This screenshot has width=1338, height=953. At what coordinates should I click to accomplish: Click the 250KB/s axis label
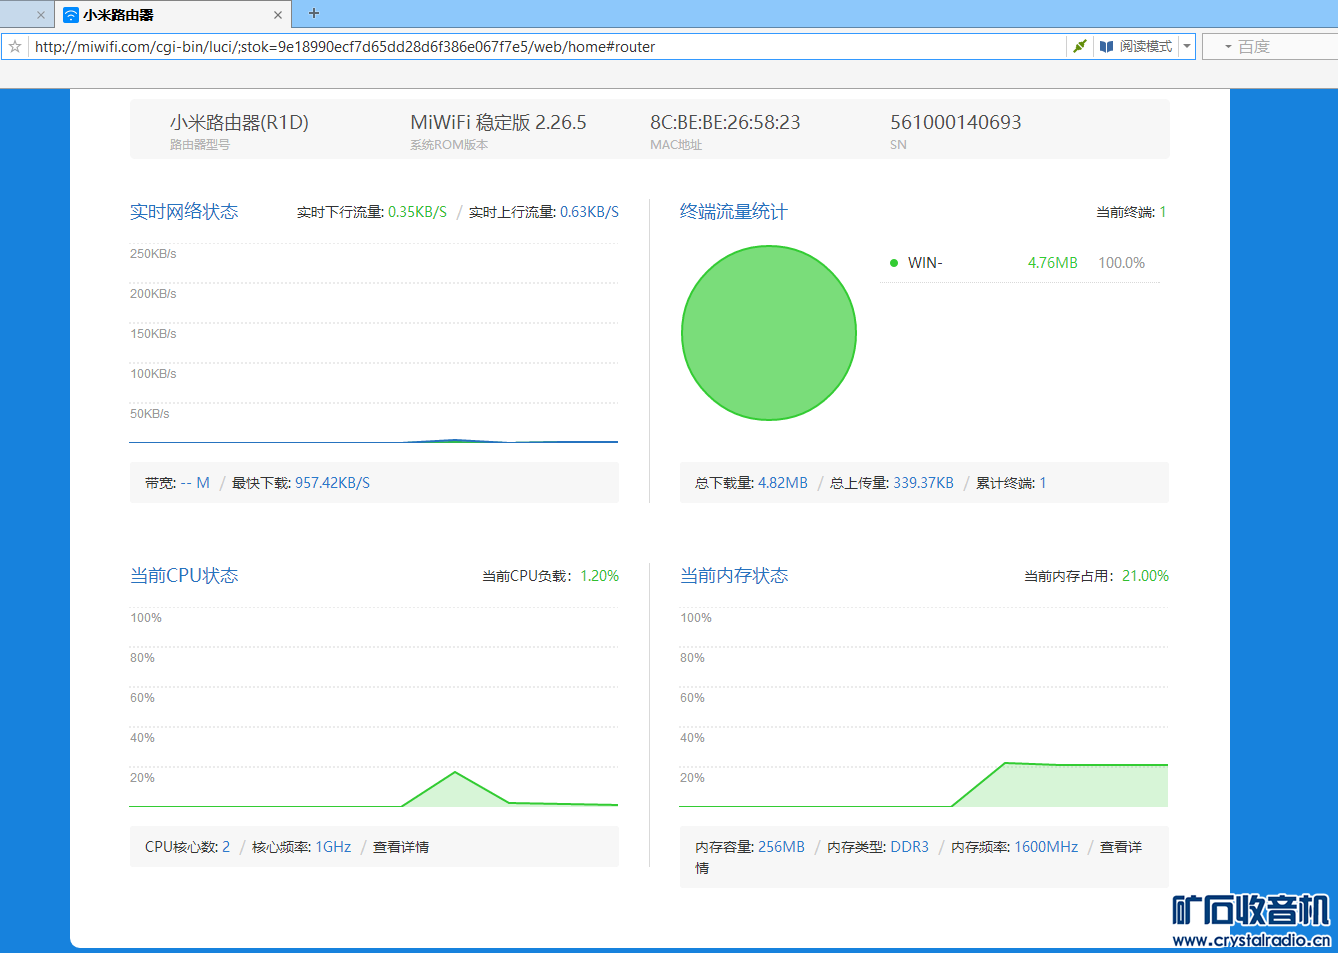point(153,254)
